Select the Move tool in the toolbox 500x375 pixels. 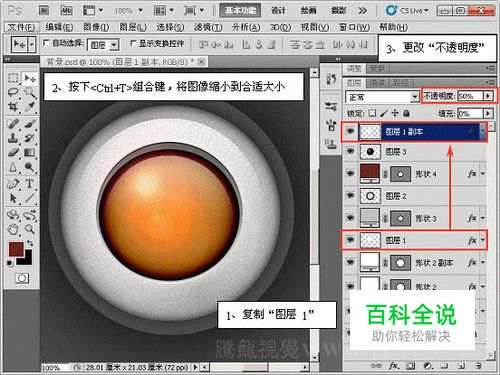(x=30, y=78)
